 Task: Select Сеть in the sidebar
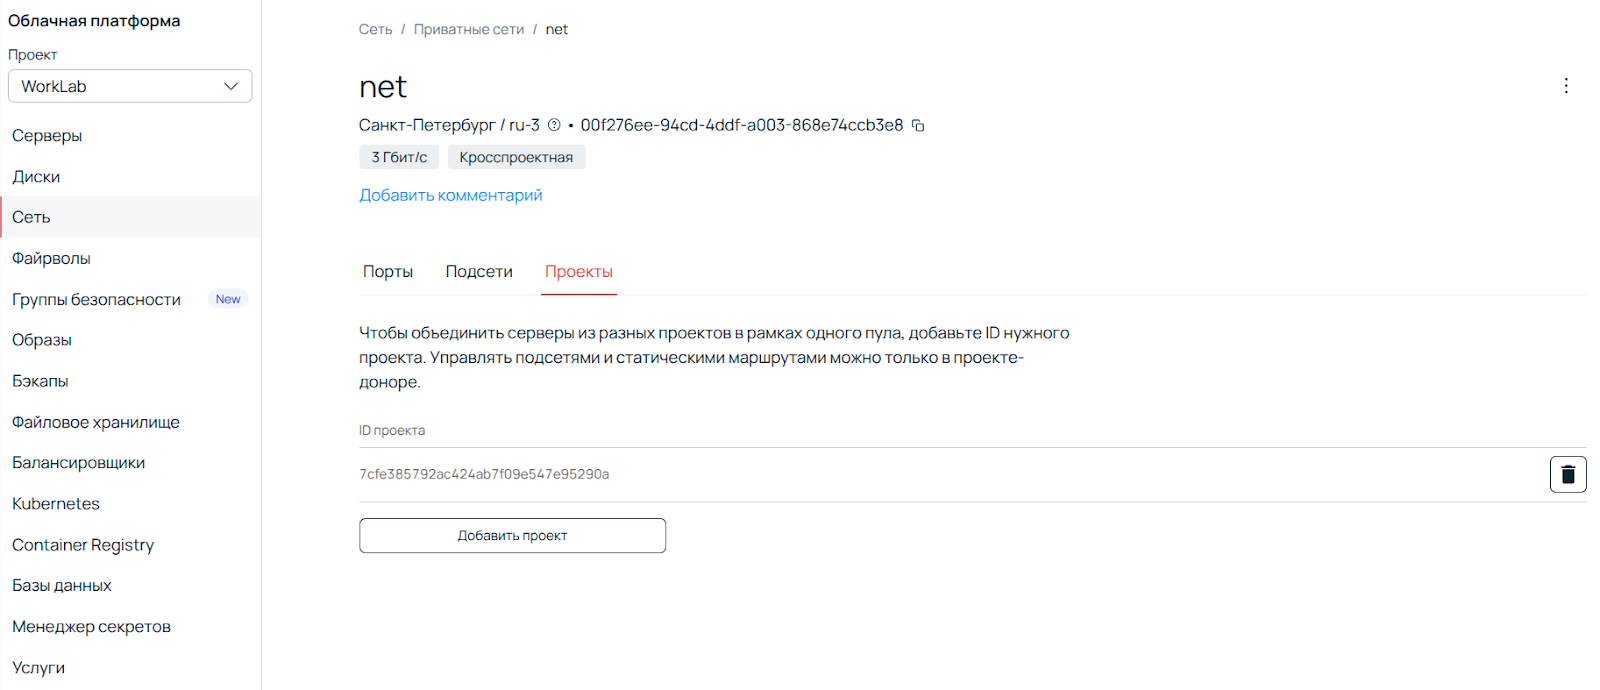click(x=130, y=217)
